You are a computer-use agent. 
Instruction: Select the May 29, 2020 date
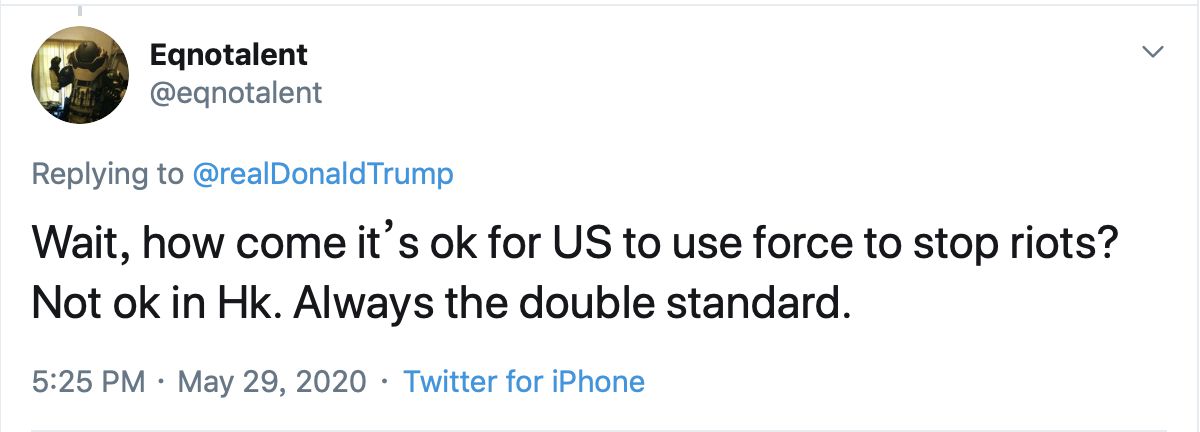(x=274, y=381)
